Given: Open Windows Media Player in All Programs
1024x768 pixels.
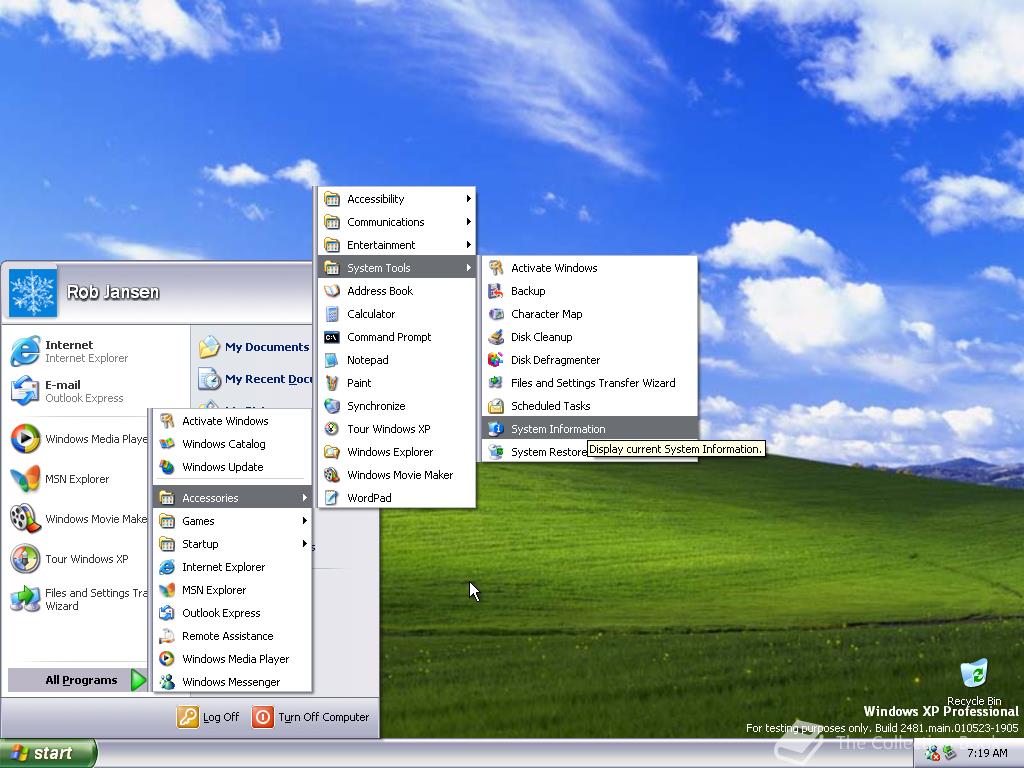Looking at the screenshot, I should point(232,659).
